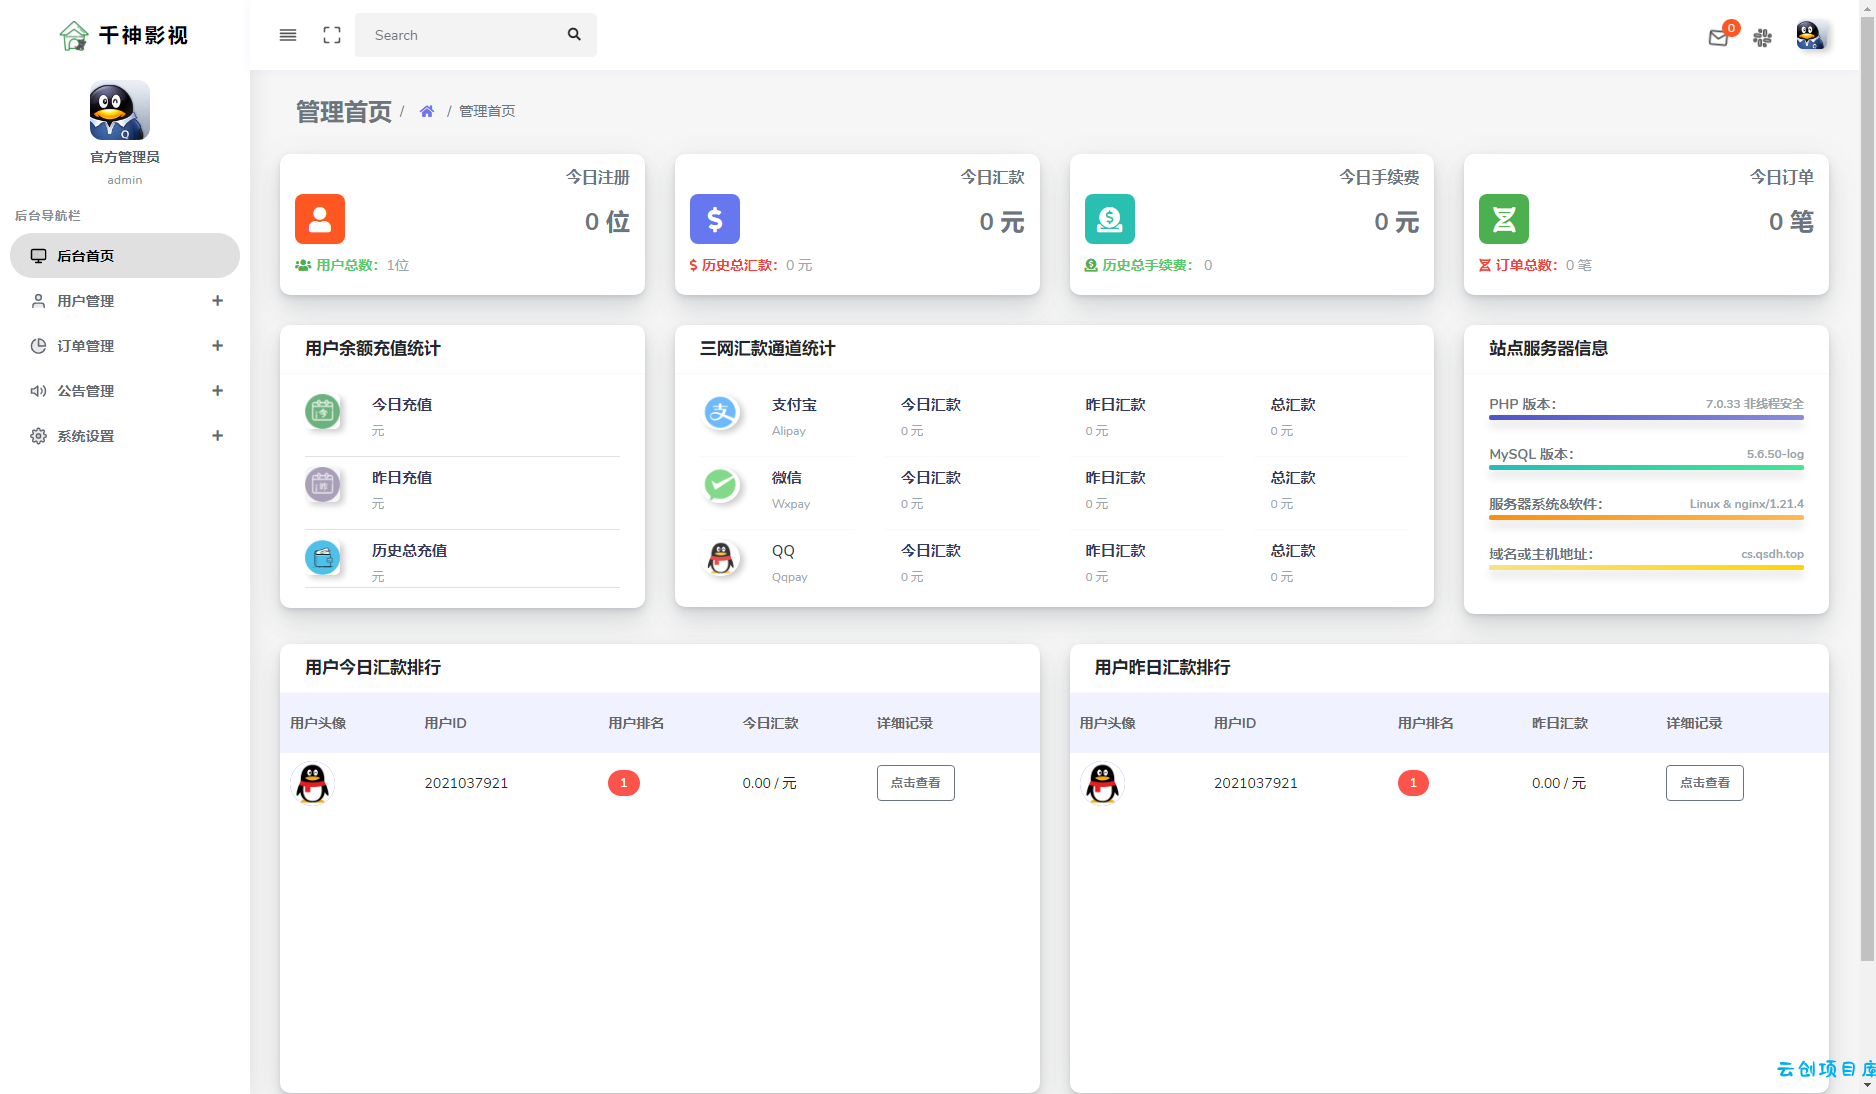This screenshot has width=1876, height=1094.
Task: Expand 用户管理 with its plus icon
Action: click(217, 301)
